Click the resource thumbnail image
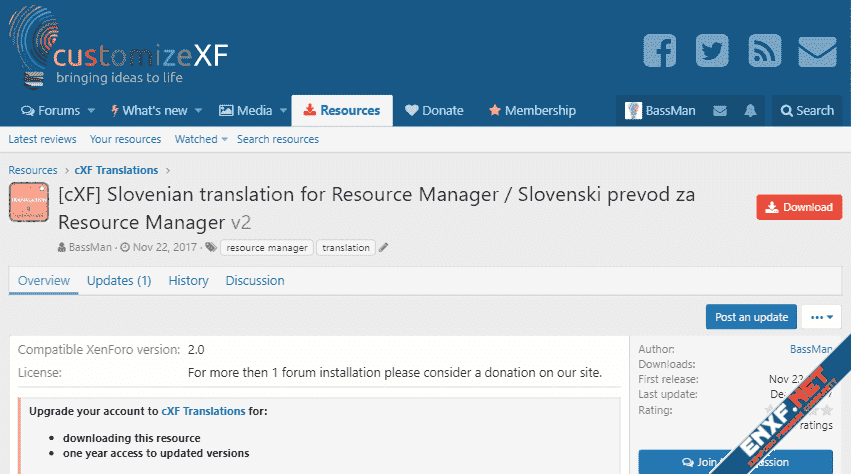 click(x=30, y=204)
